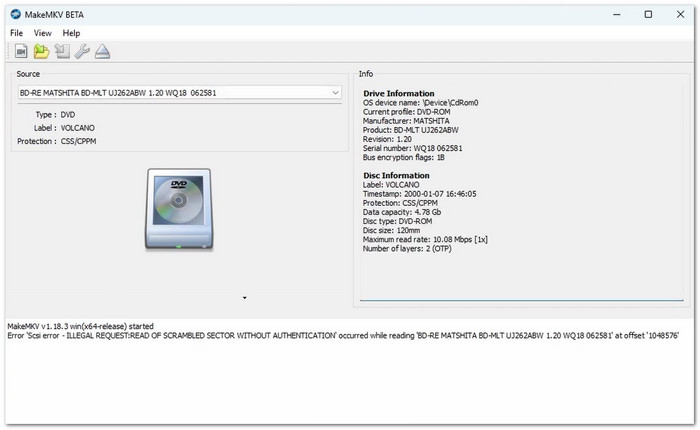The width and height of the screenshot is (700, 430).
Task: Click 'Serial number: WQ18 062581' line
Action: (412, 148)
